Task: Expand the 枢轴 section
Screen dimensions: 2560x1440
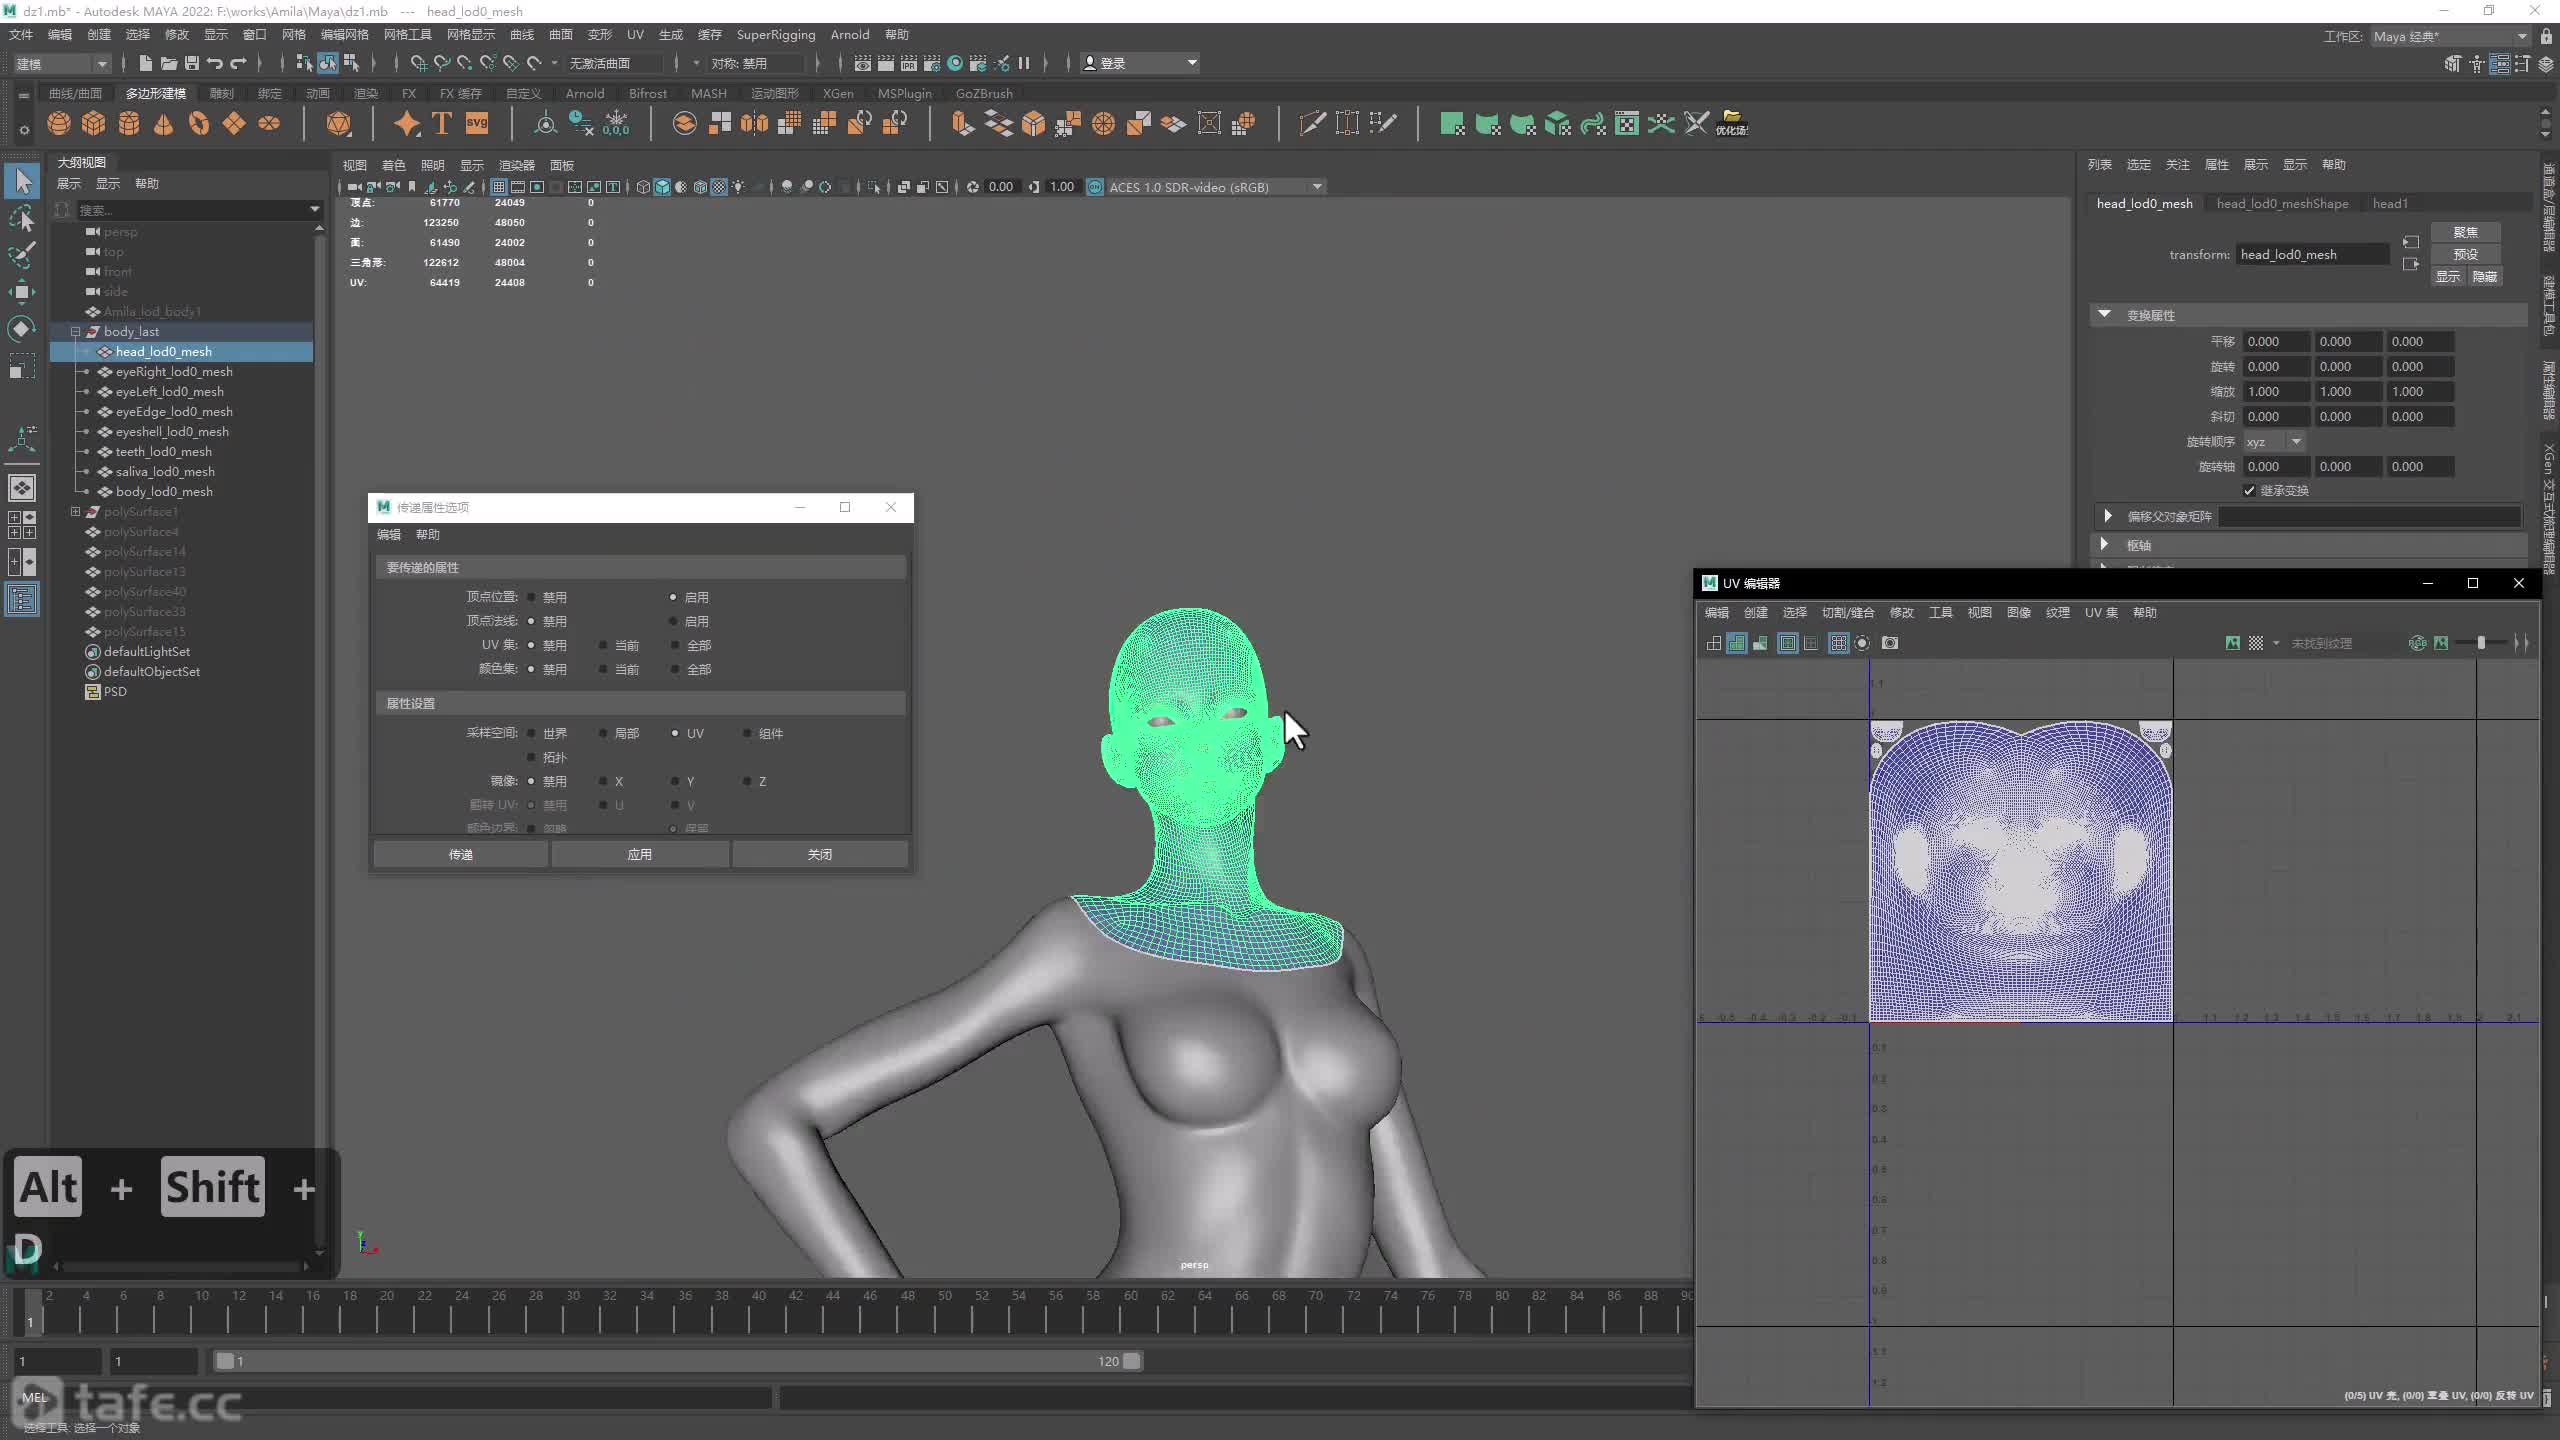Action: [2105, 545]
